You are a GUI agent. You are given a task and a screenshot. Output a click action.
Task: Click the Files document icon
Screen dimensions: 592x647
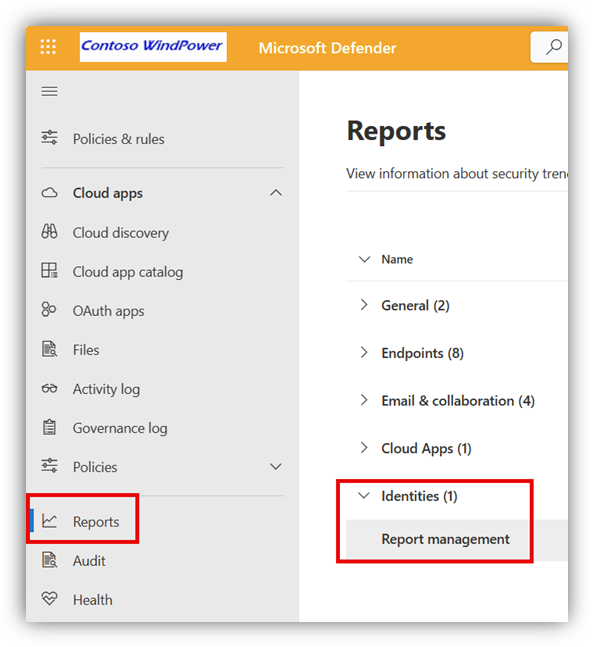50,349
